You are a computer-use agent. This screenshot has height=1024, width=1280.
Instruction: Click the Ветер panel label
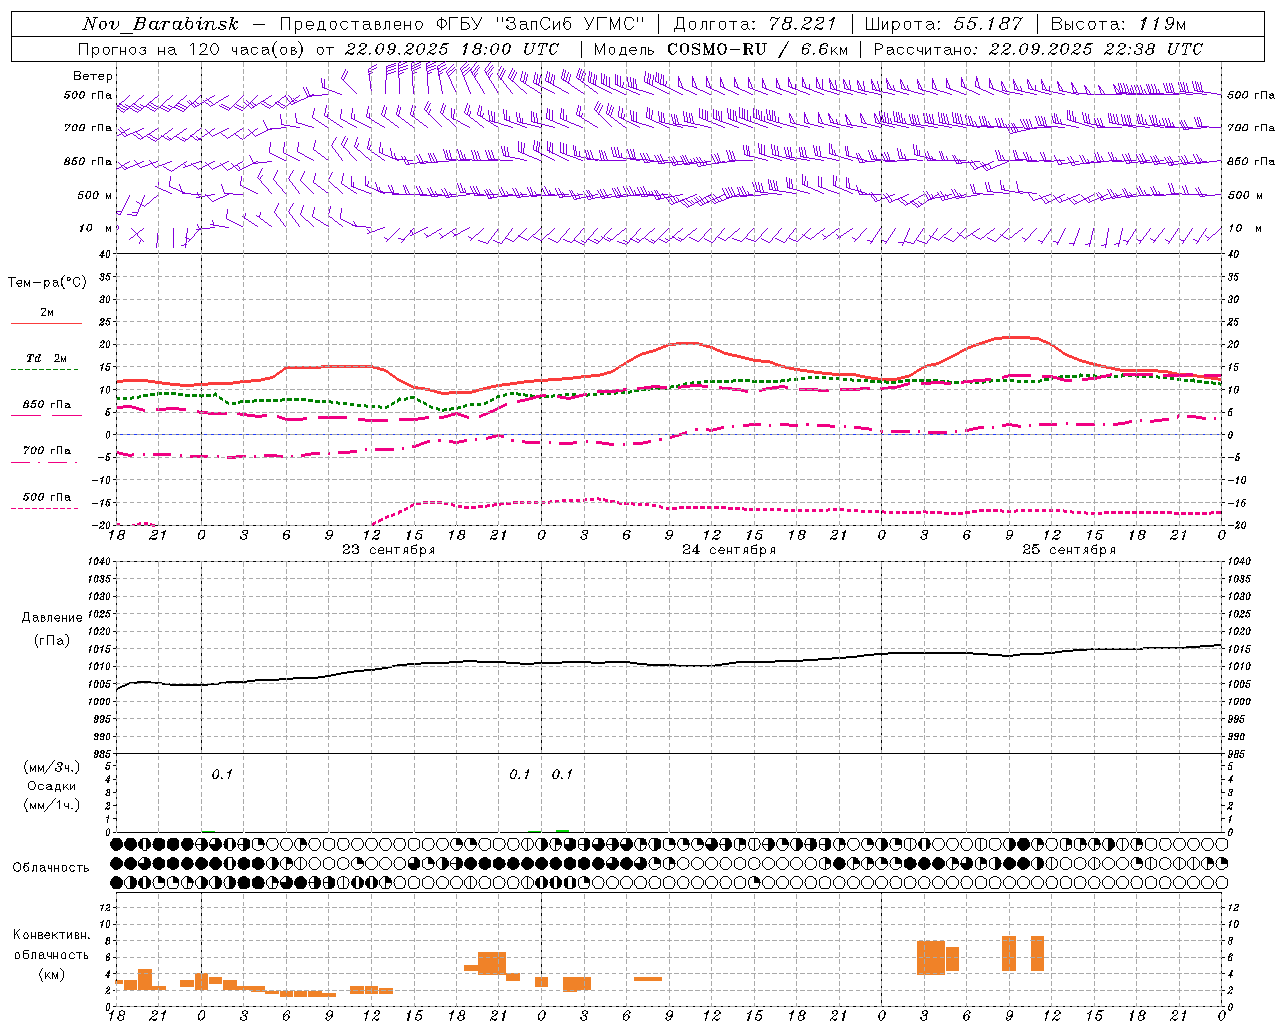pos(93,76)
